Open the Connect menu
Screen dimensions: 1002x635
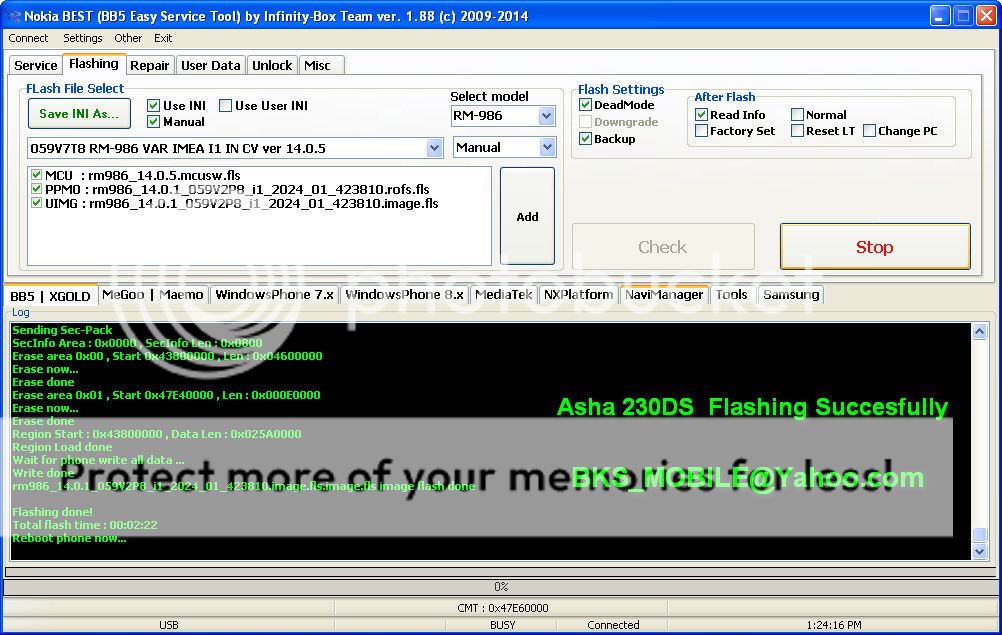click(x=28, y=38)
